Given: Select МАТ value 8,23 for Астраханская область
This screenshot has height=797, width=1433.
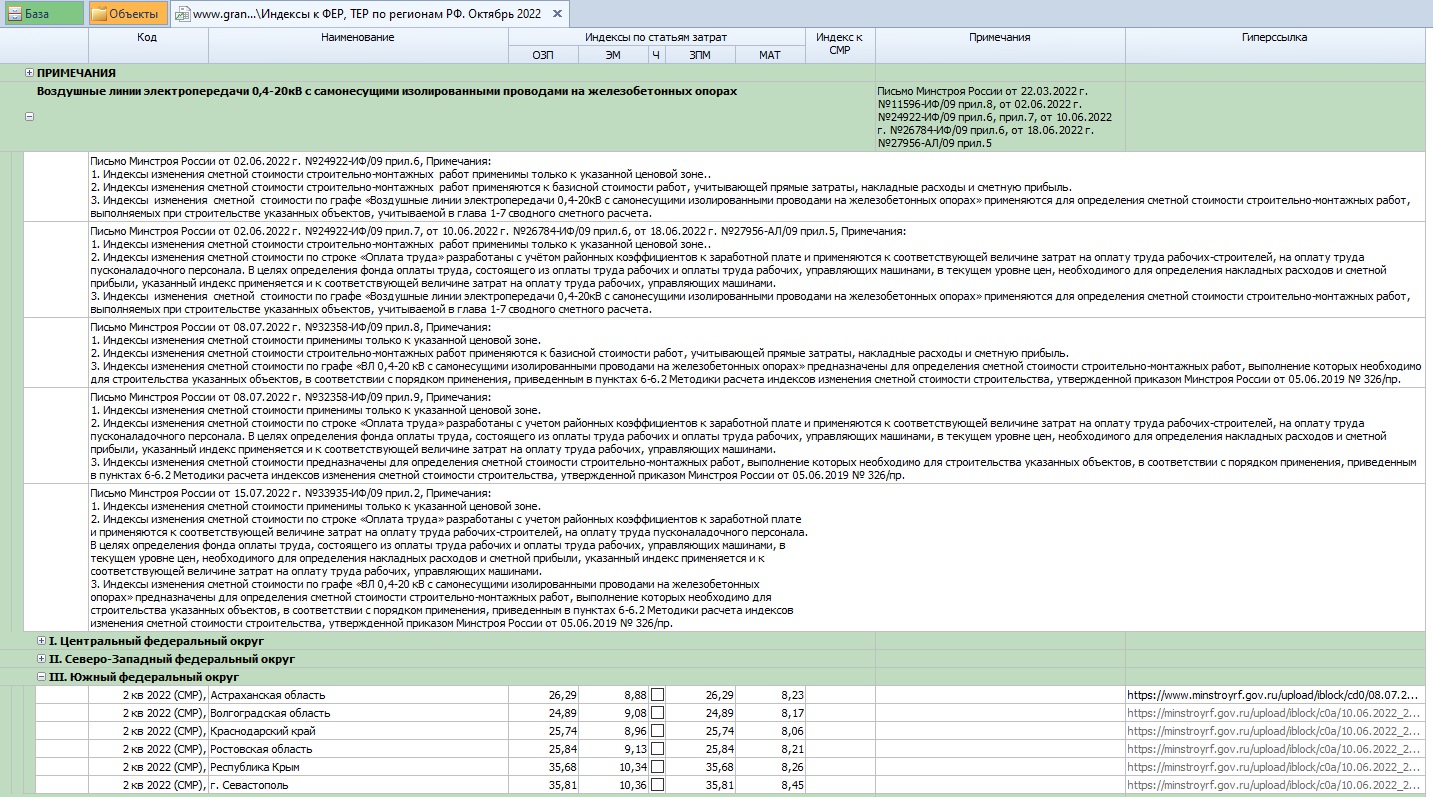Looking at the screenshot, I should point(770,695).
